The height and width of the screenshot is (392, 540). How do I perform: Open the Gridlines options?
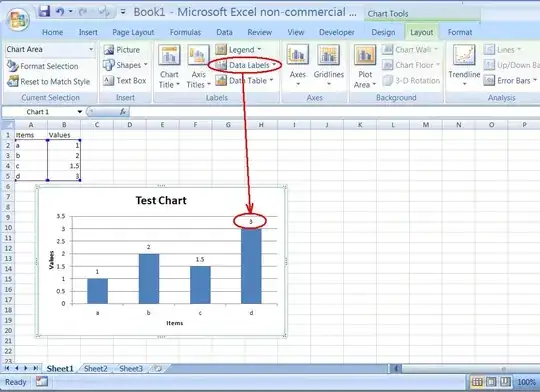point(329,65)
